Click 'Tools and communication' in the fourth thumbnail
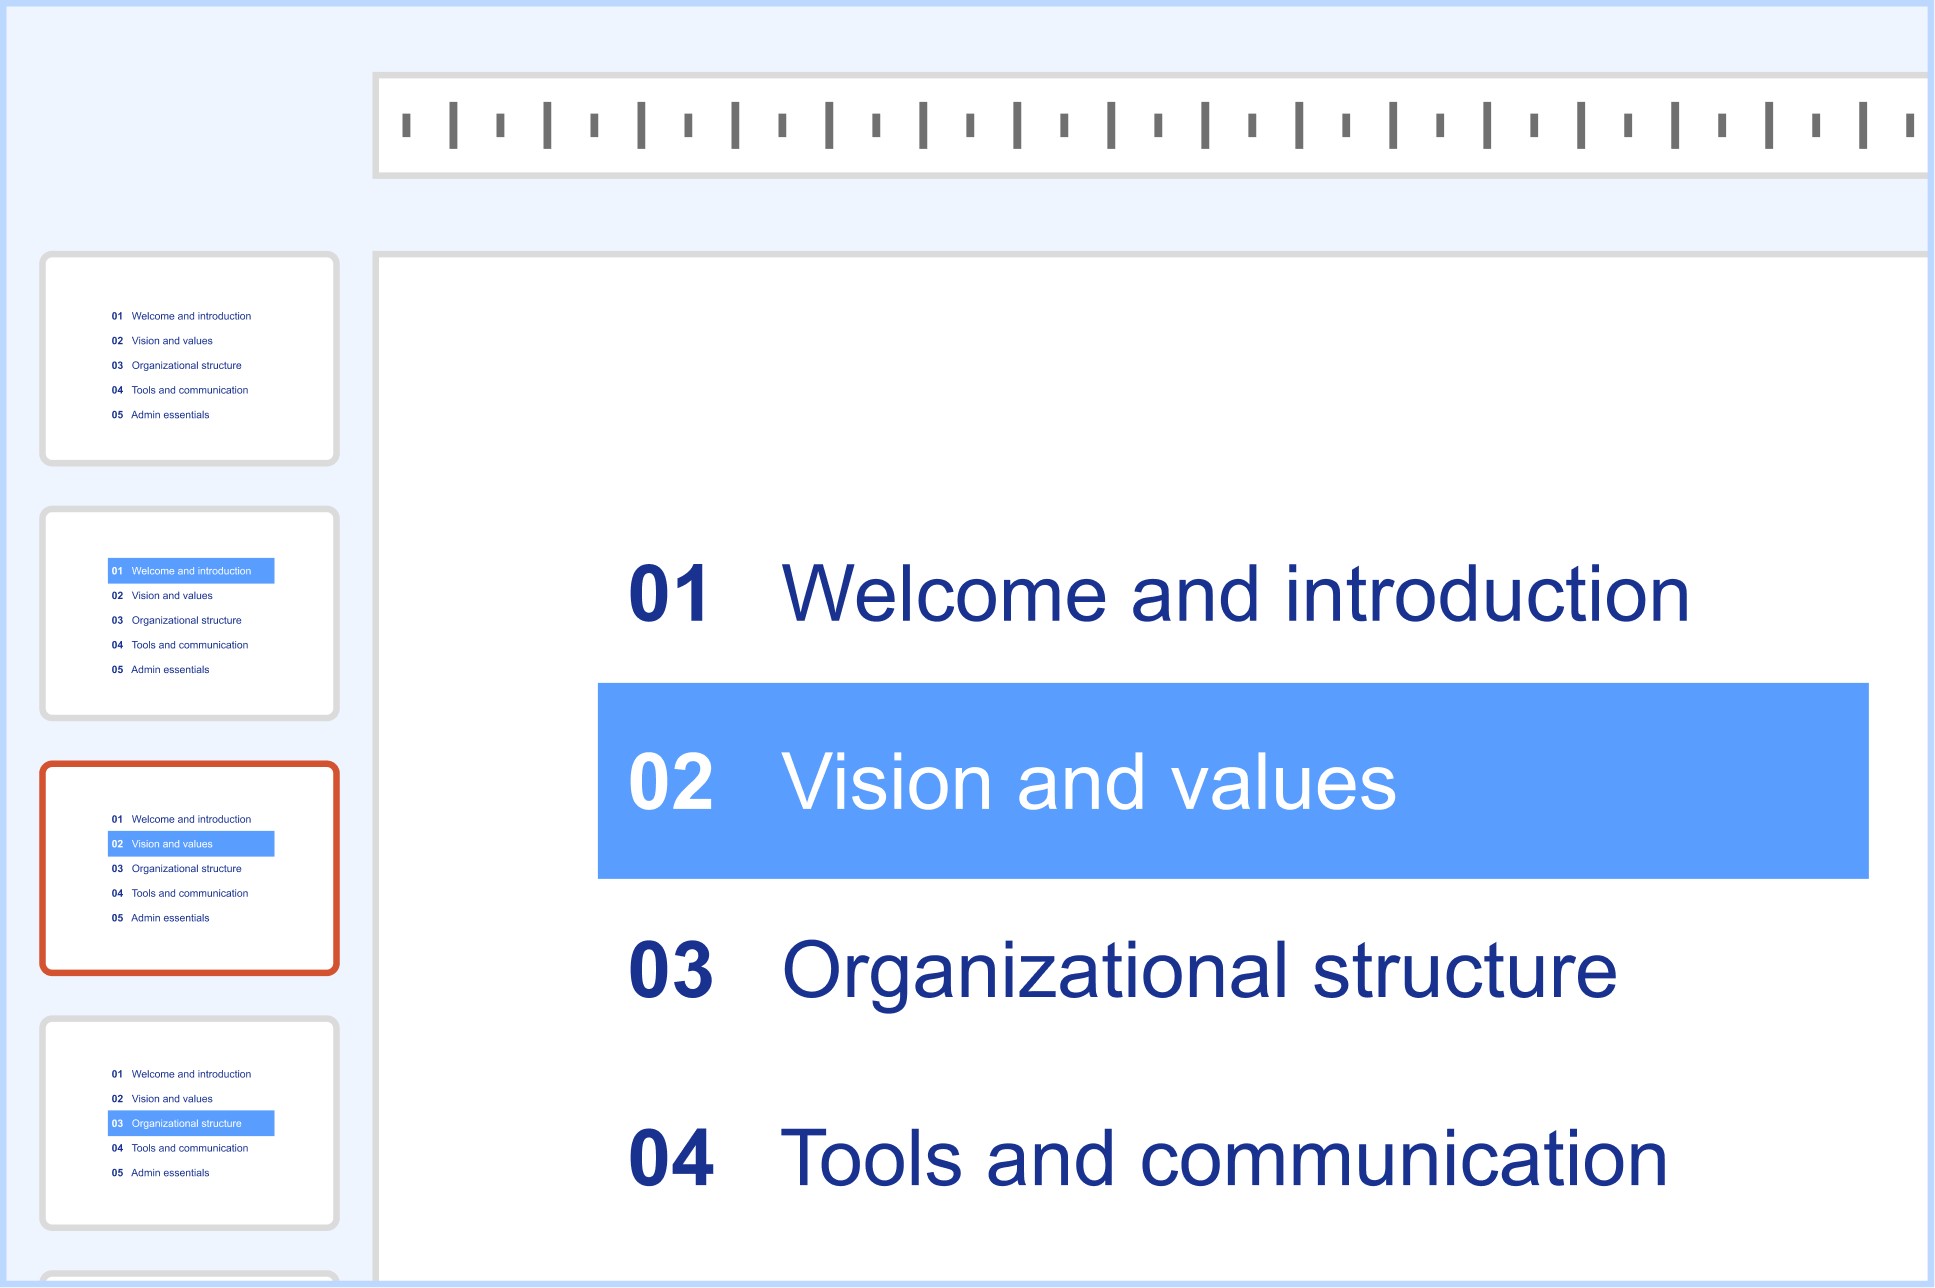 (190, 1148)
